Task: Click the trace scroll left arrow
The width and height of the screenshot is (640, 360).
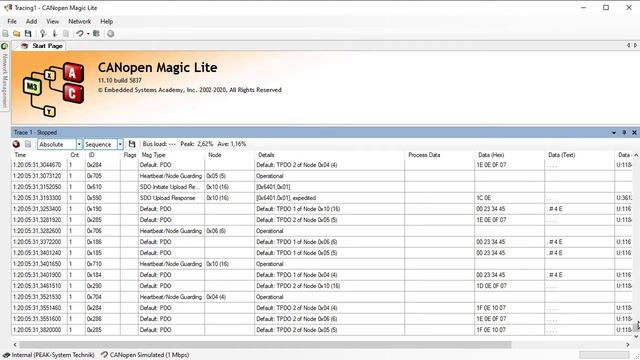Action: (x=15, y=345)
